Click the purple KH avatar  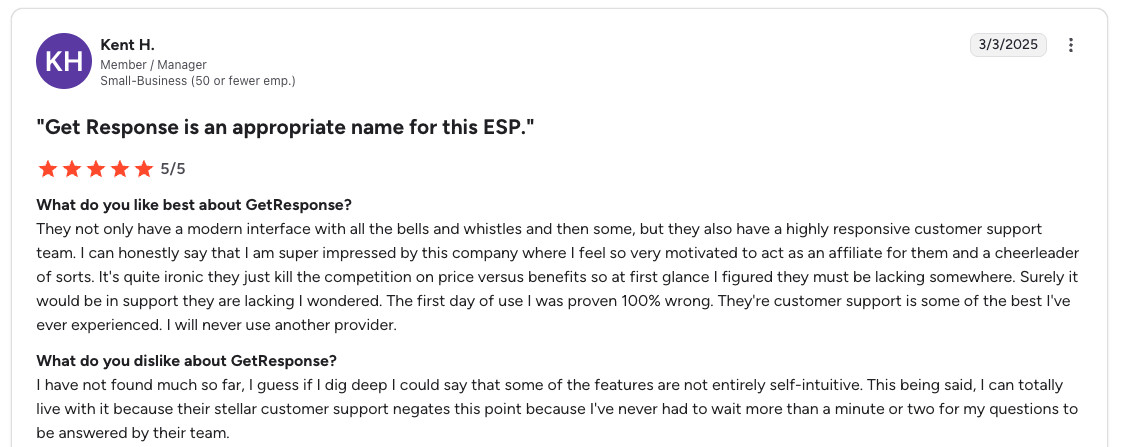click(x=64, y=61)
